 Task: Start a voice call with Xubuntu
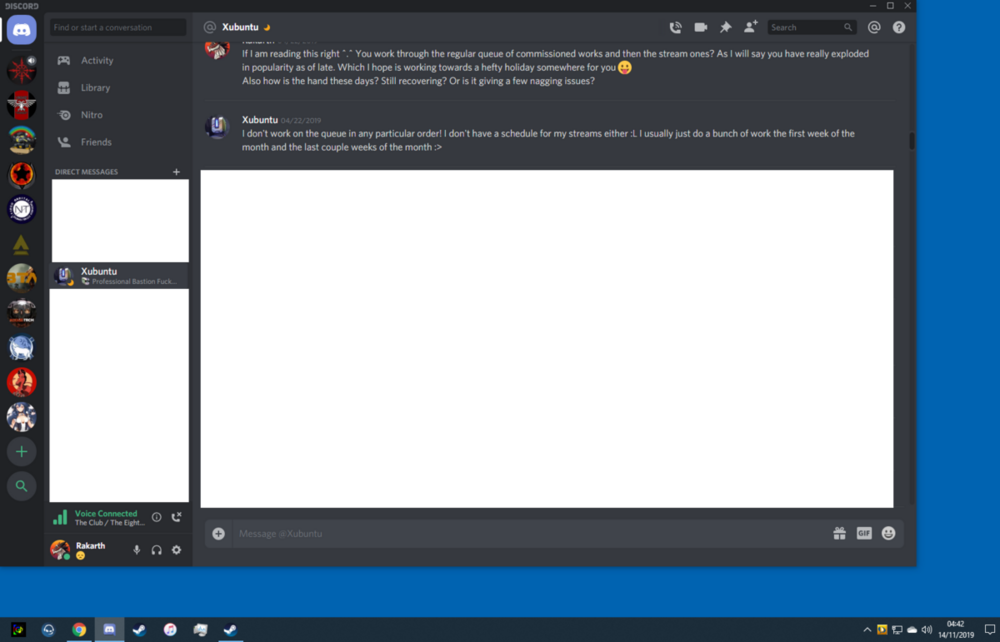(675, 27)
